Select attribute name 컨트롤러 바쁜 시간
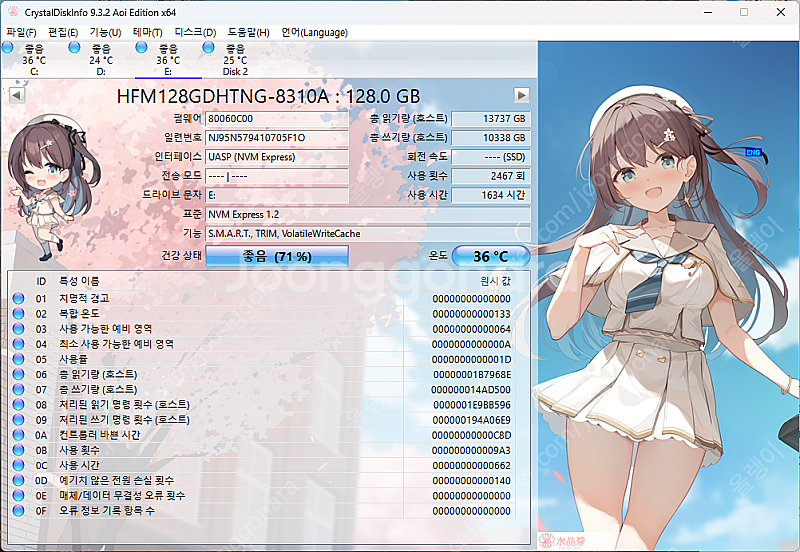 [x=99, y=435]
